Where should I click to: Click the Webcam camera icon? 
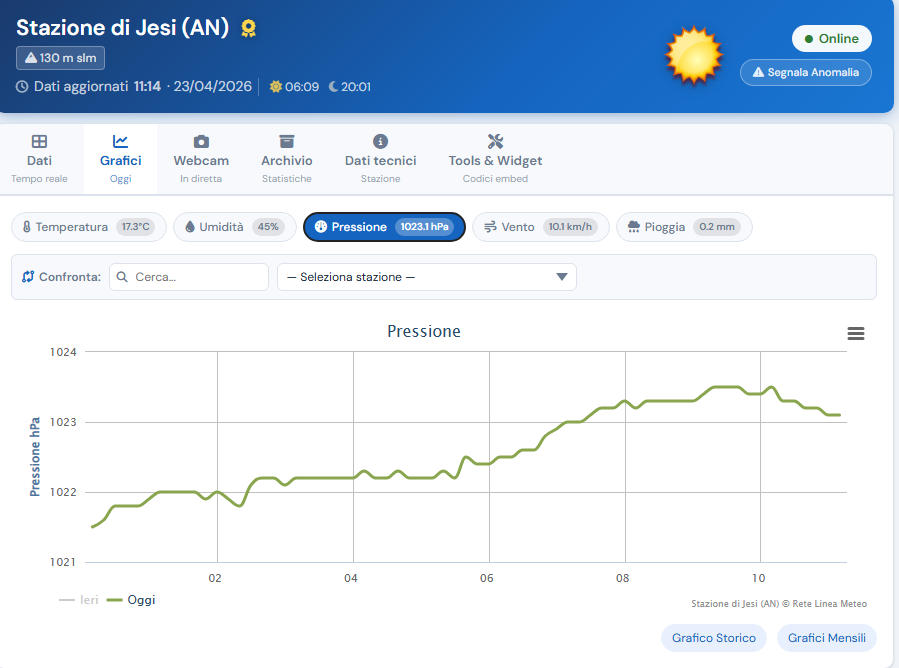(x=201, y=142)
